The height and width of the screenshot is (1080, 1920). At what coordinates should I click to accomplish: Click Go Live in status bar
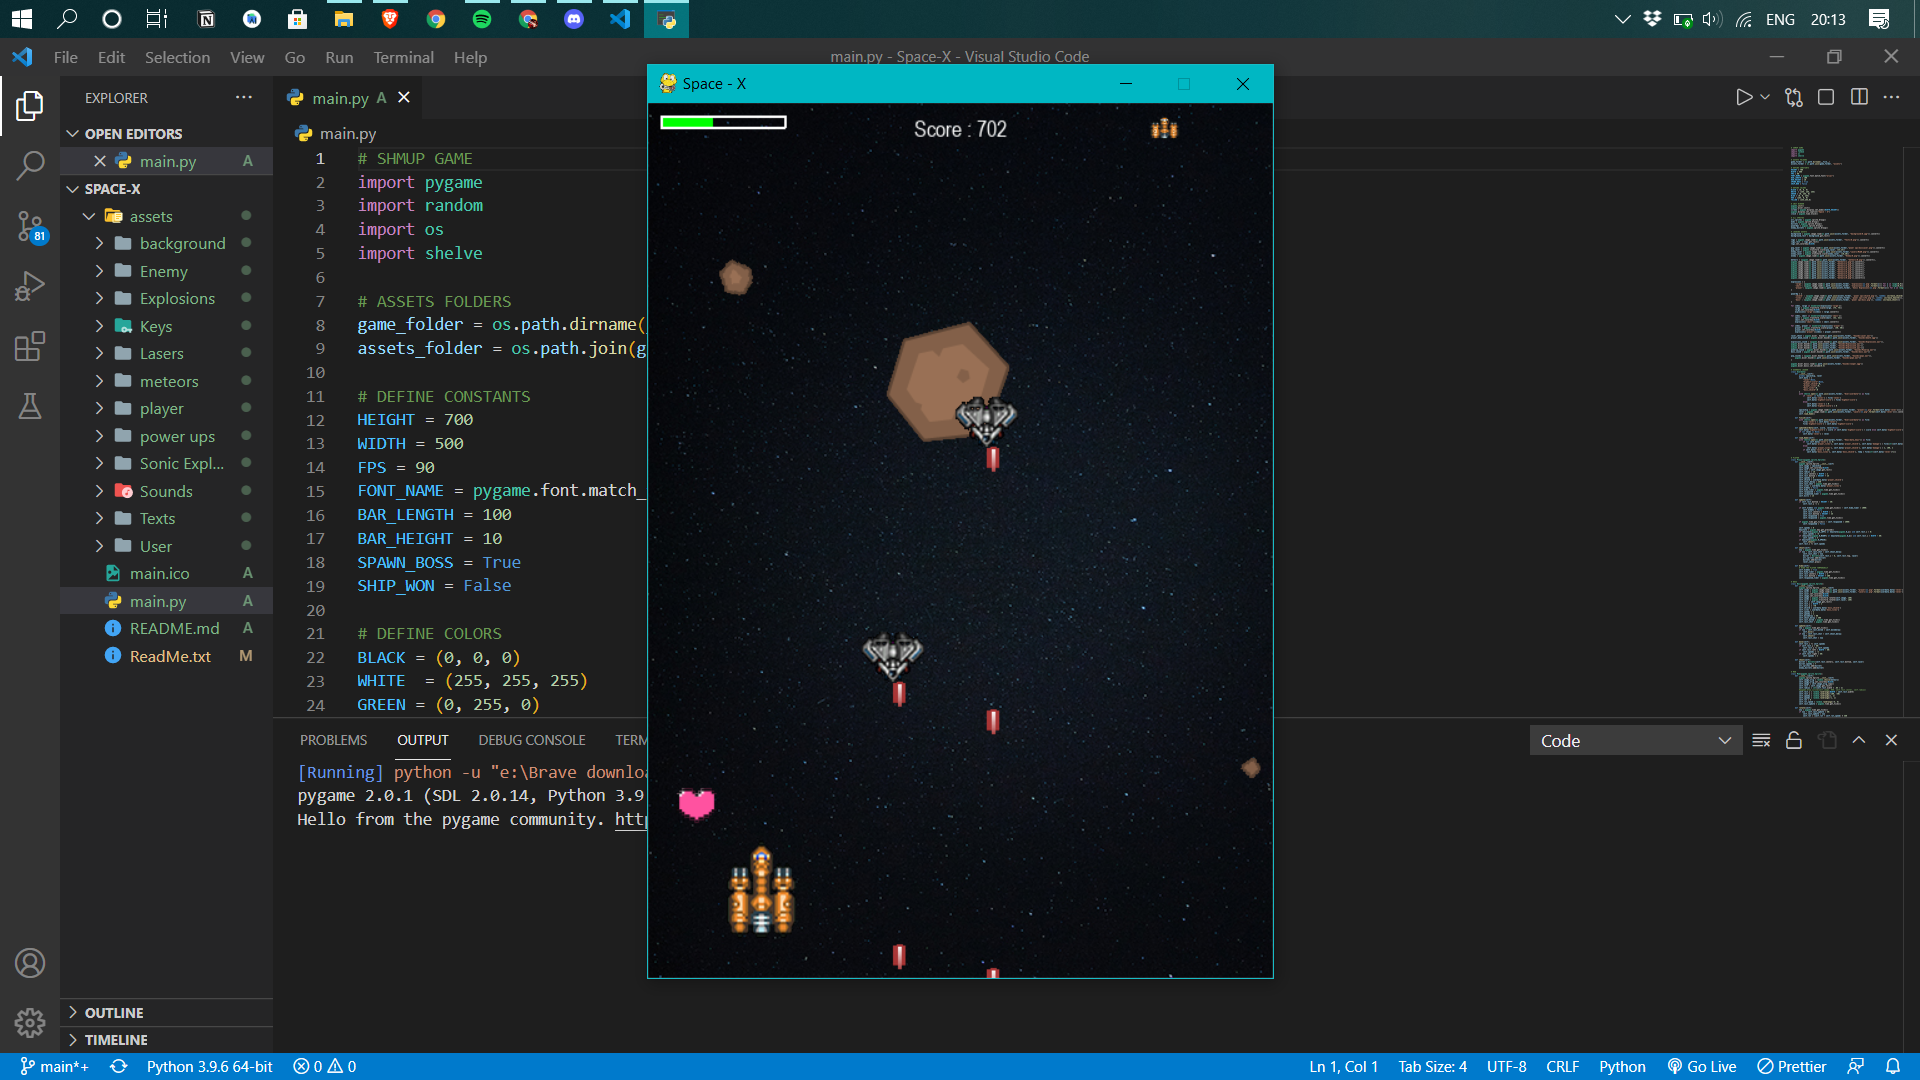click(x=1702, y=1067)
